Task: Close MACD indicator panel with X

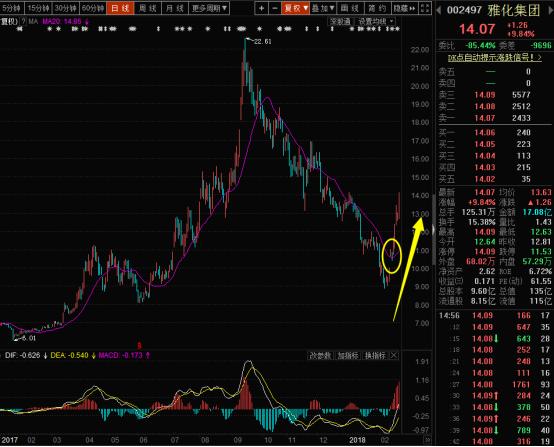Action: 394,355
